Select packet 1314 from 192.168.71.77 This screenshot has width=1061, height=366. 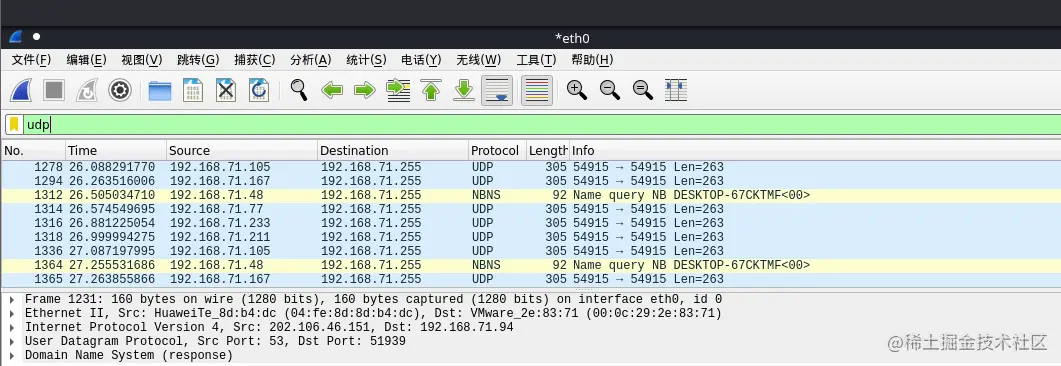530,209
